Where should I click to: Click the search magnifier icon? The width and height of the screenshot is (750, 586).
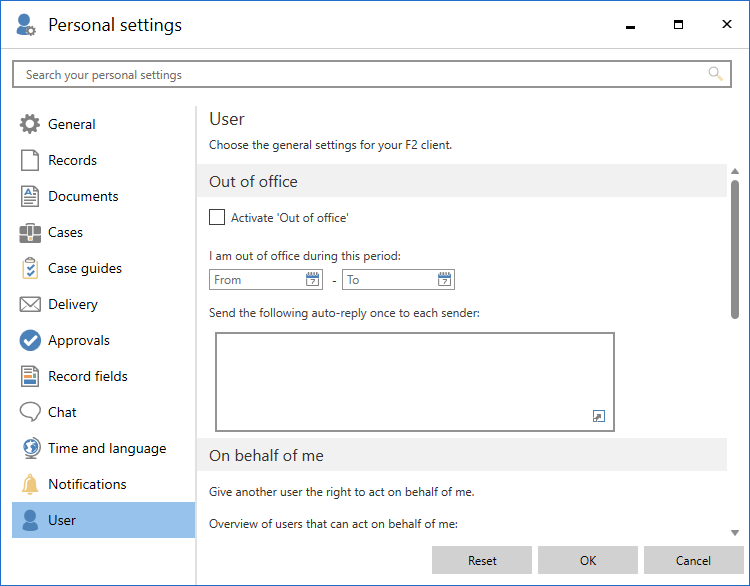tap(715, 74)
